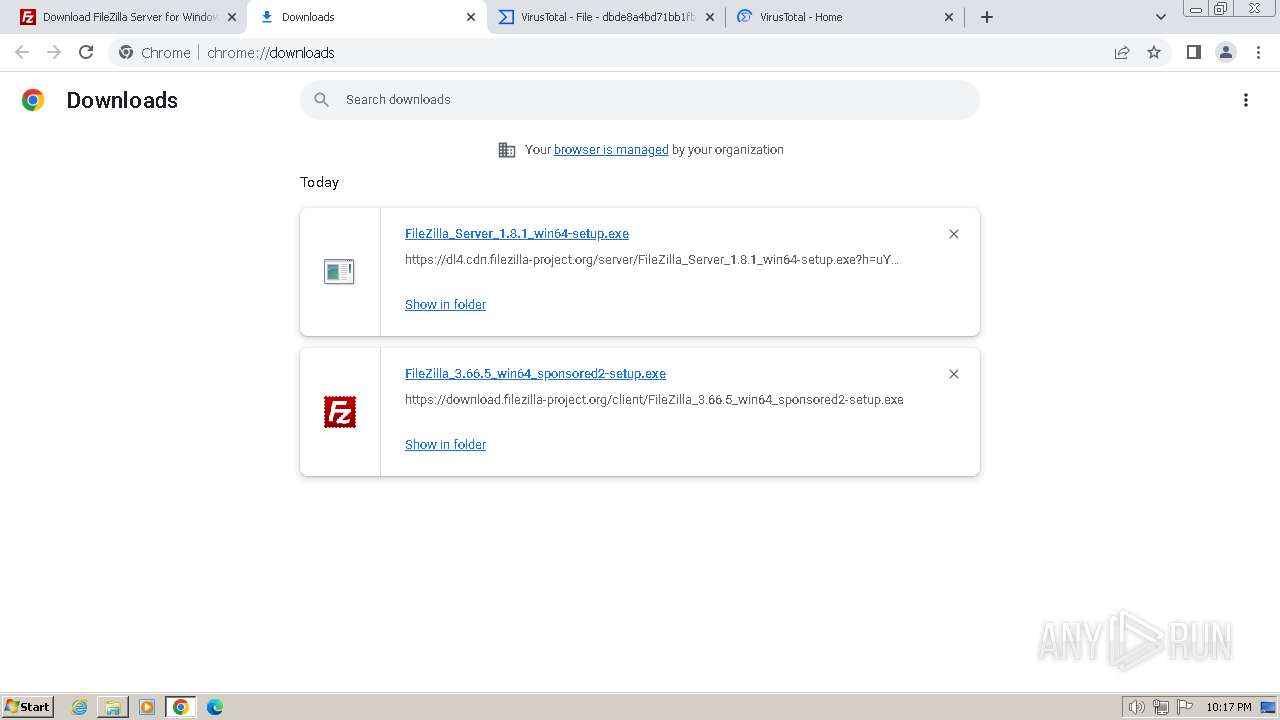Open the Downloads page more actions menu
Image resolution: width=1280 pixels, height=720 pixels.
[x=1246, y=100]
